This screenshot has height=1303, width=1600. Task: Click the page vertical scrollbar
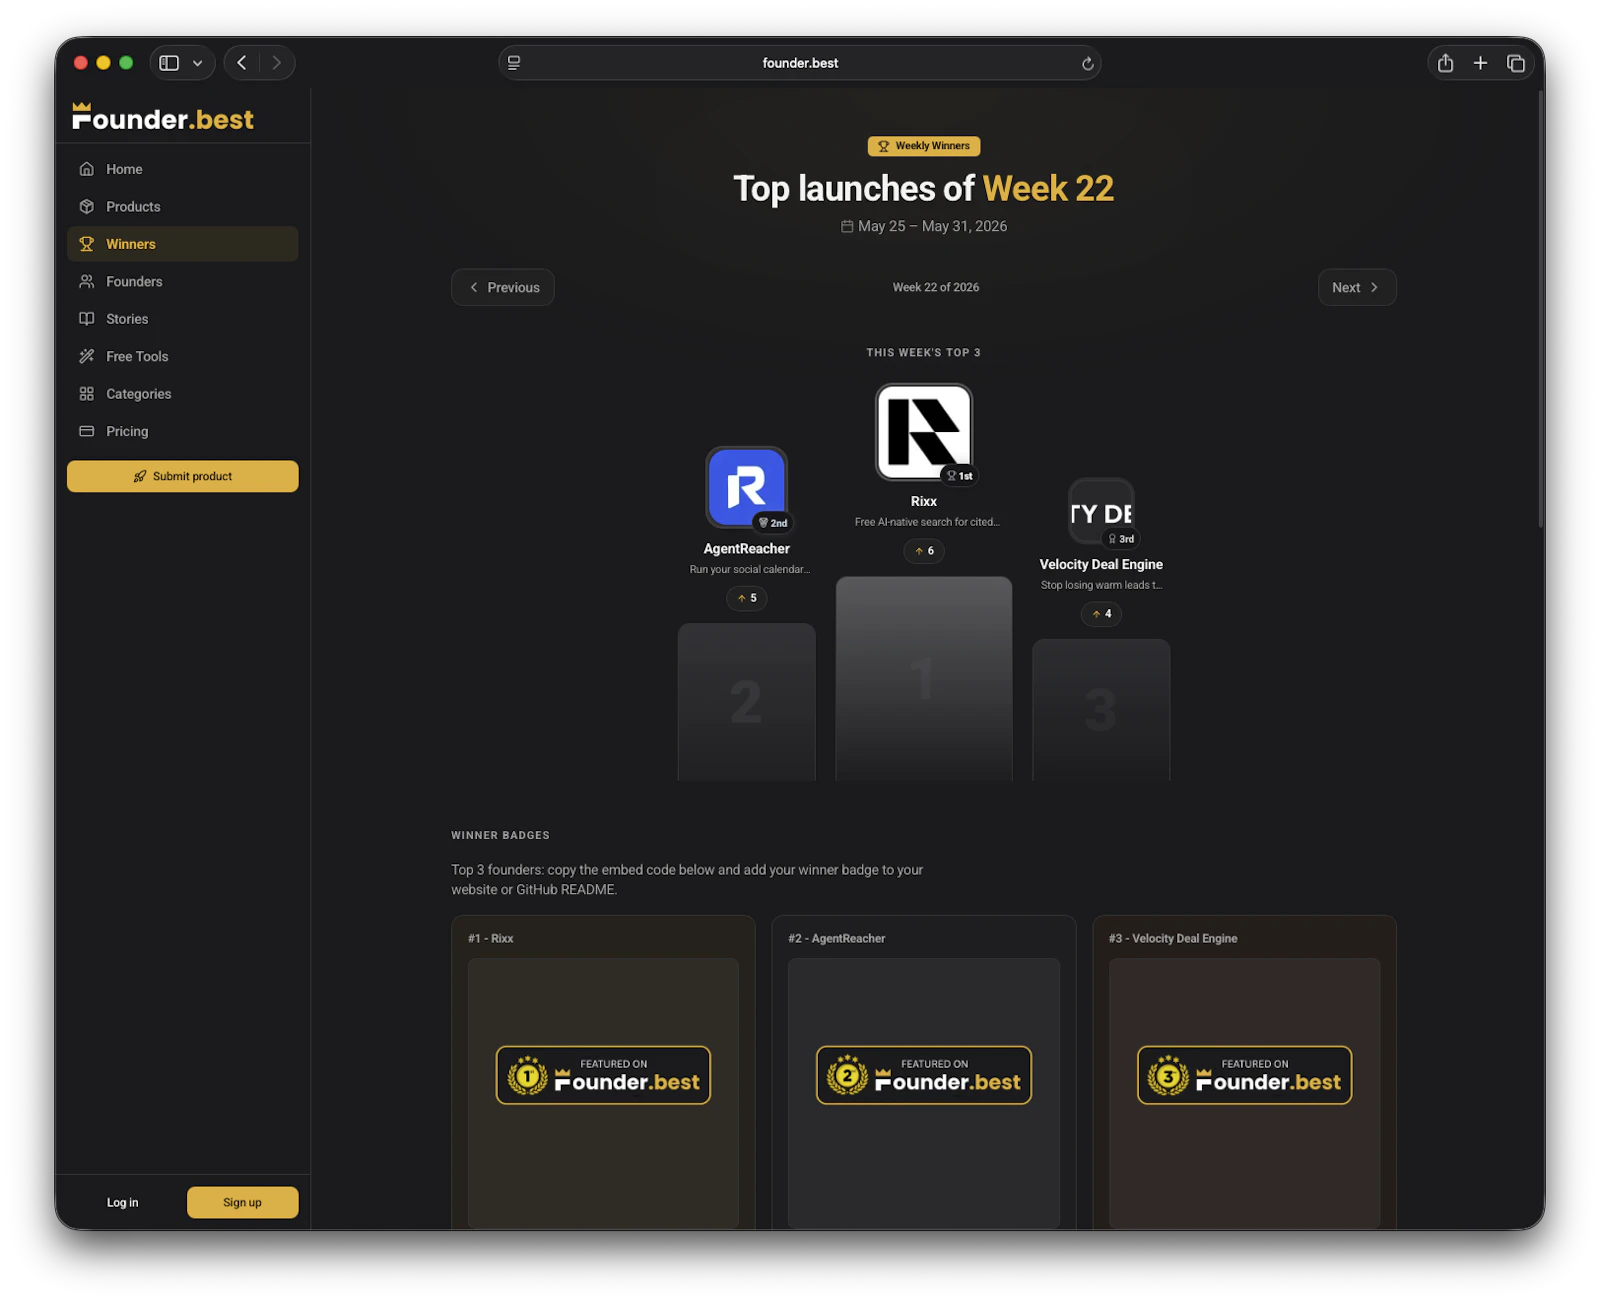coord(1541,310)
